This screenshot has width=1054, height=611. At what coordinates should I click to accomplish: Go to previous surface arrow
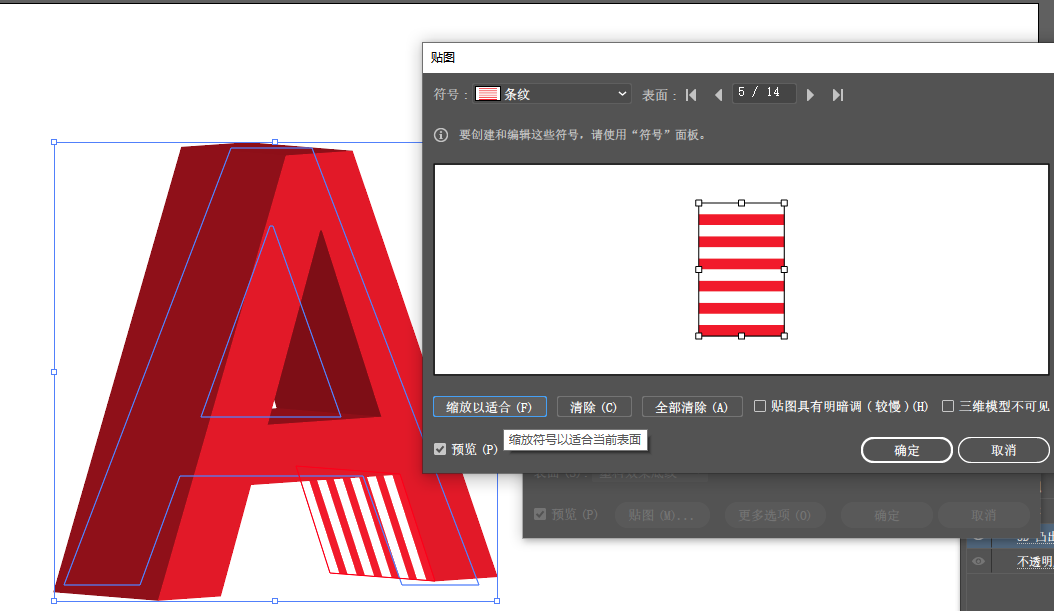coord(718,95)
